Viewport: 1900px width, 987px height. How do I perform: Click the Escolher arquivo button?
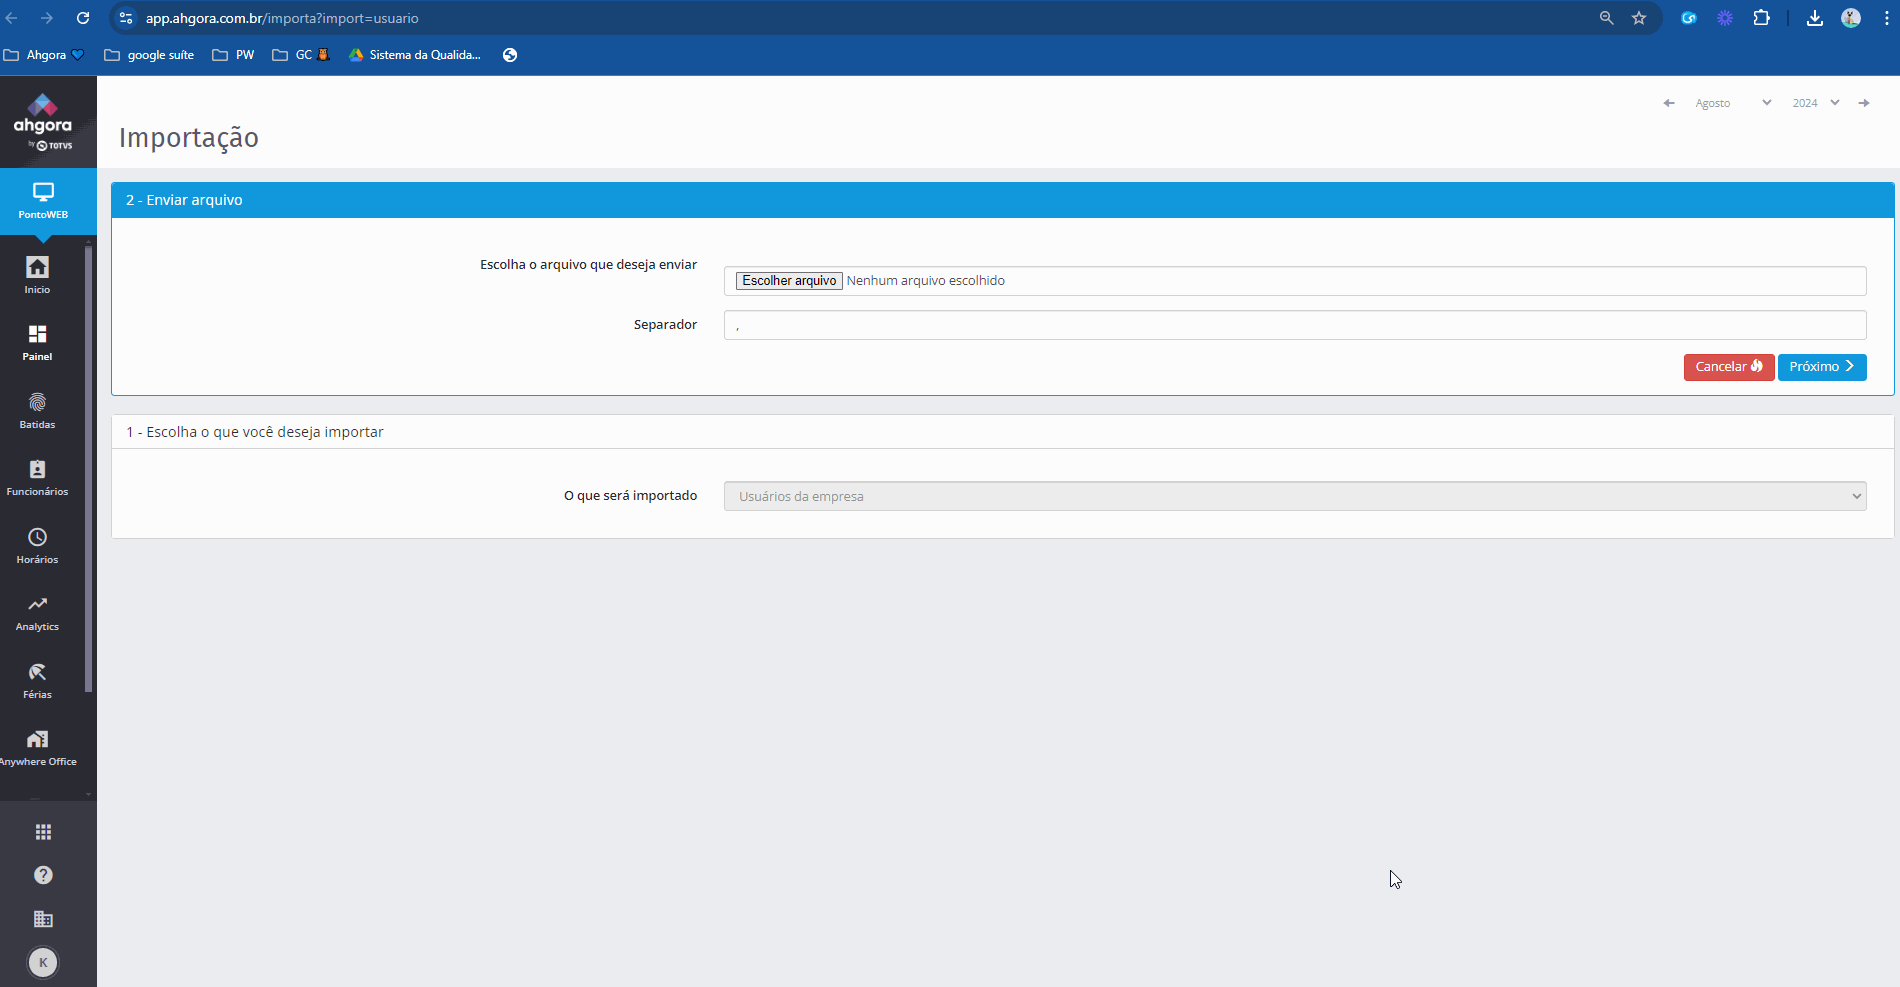coord(789,281)
